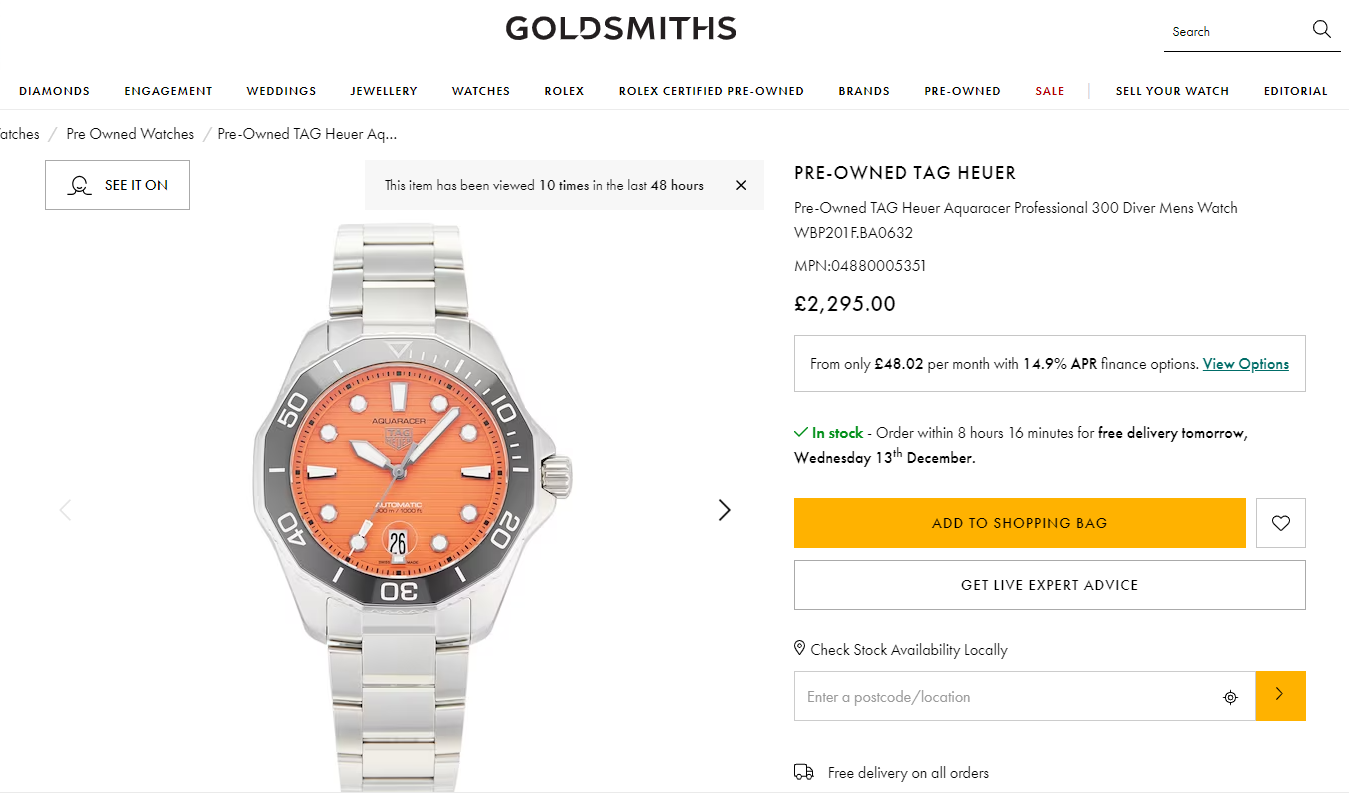Image resolution: width=1349 pixels, height=797 pixels.
Task: Submit postcode with yellow arrow button
Action: click(x=1280, y=695)
